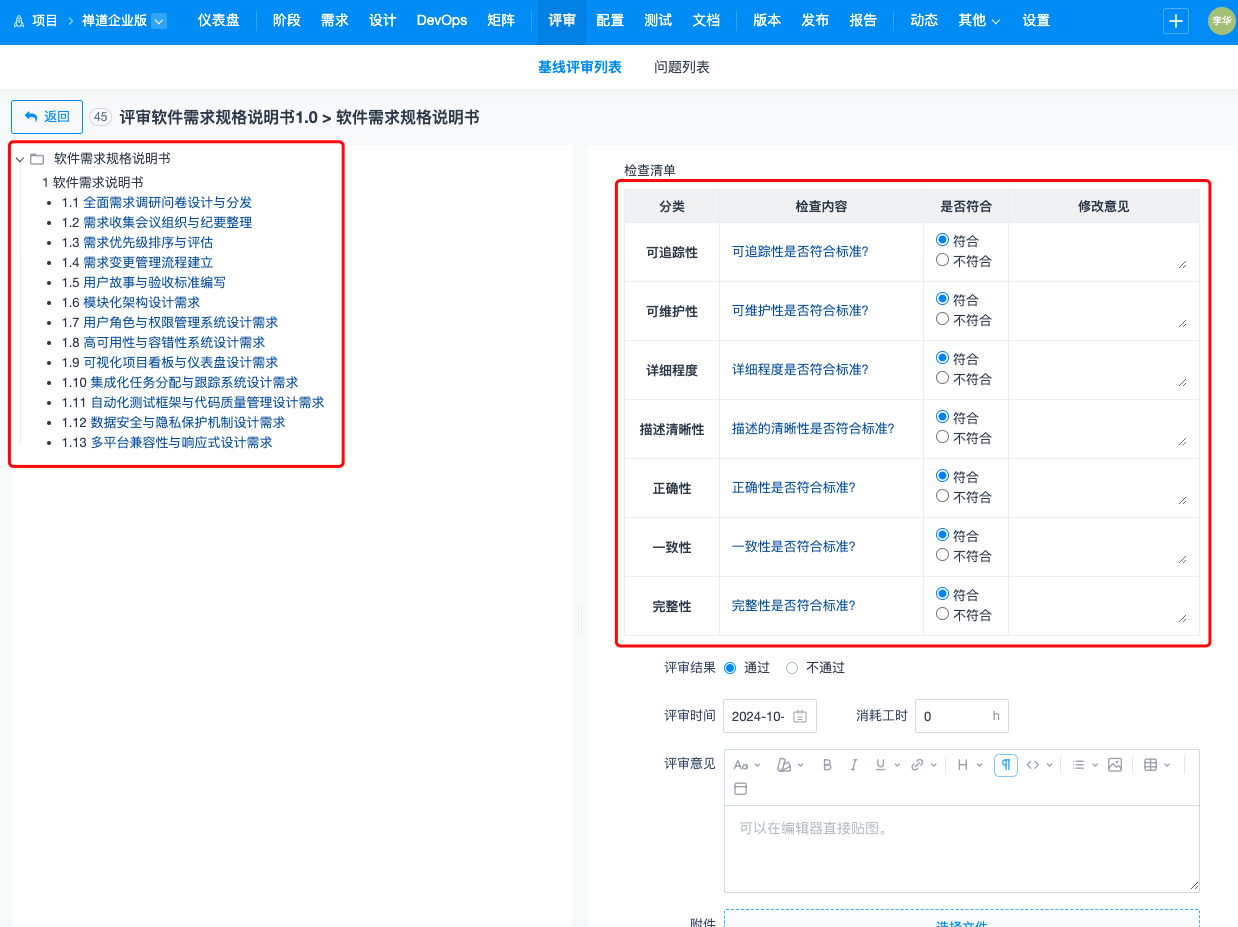Open the 禅道企业版 project dropdown
Image resolution: width=1238 pixels, height=927 pixels.
(159, 21)
